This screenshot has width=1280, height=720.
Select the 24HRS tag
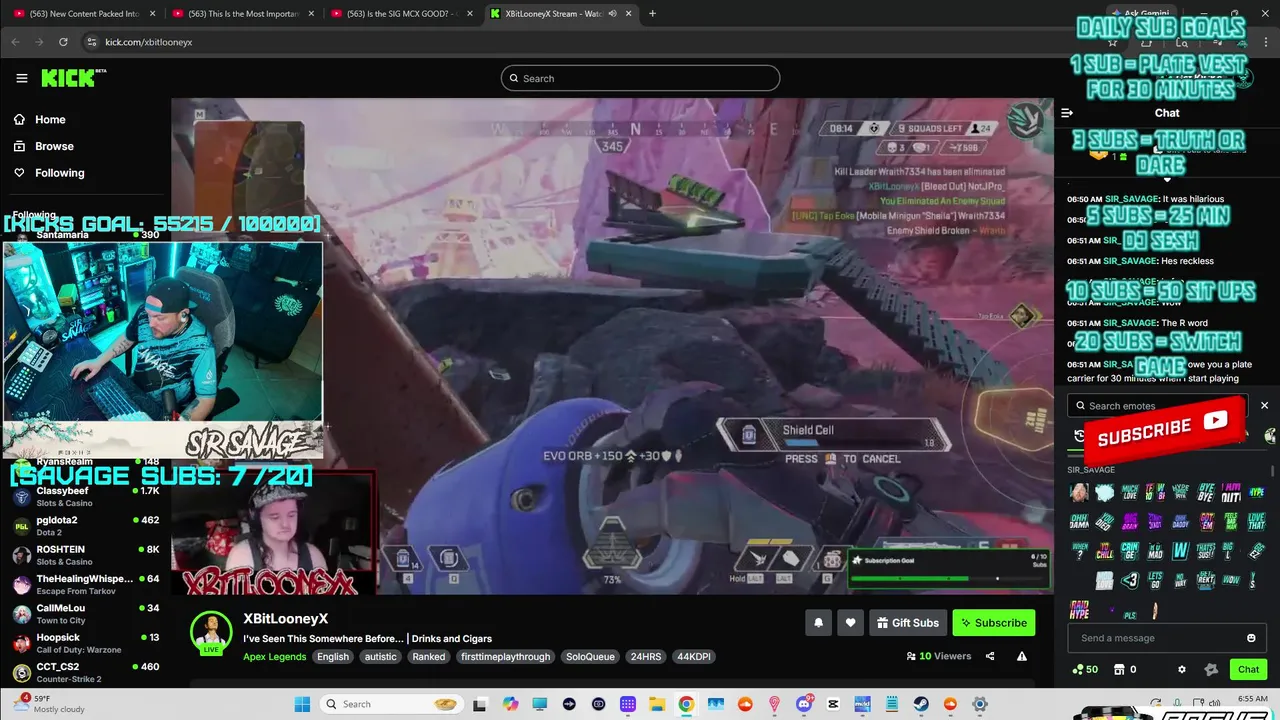pos(645,657)
